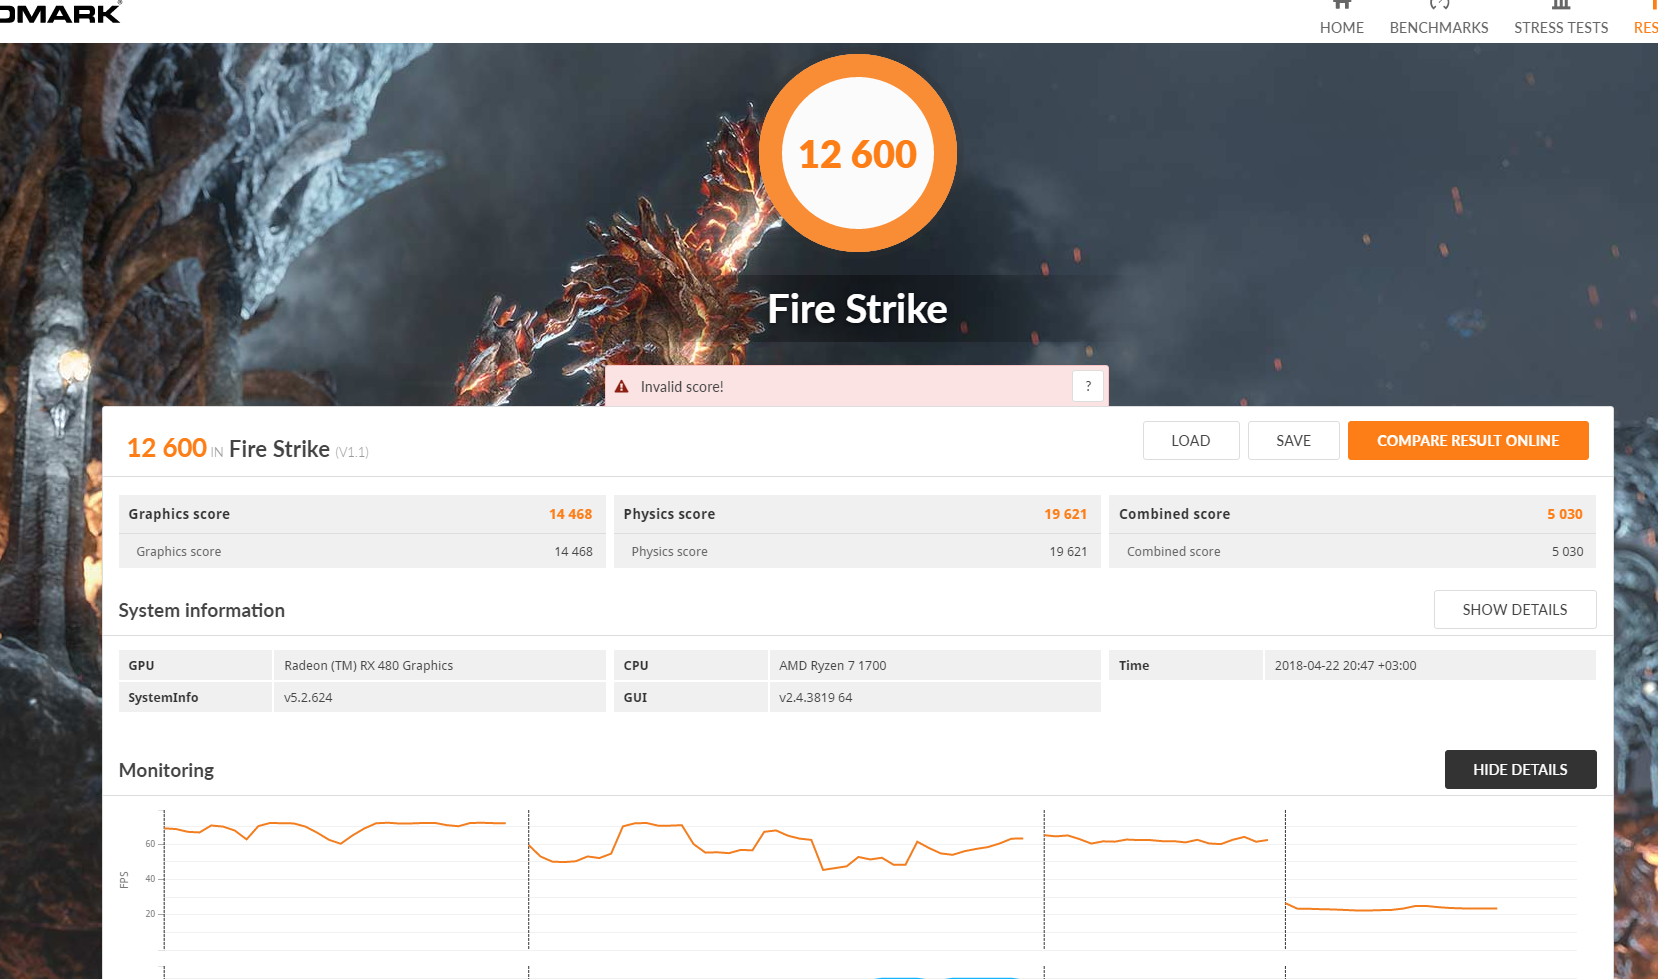This screenshot has height=979, width=1658.
Task: Click the 2018-04-22 20:47 +03:00 timestamp
Action: click(1345, 665)
